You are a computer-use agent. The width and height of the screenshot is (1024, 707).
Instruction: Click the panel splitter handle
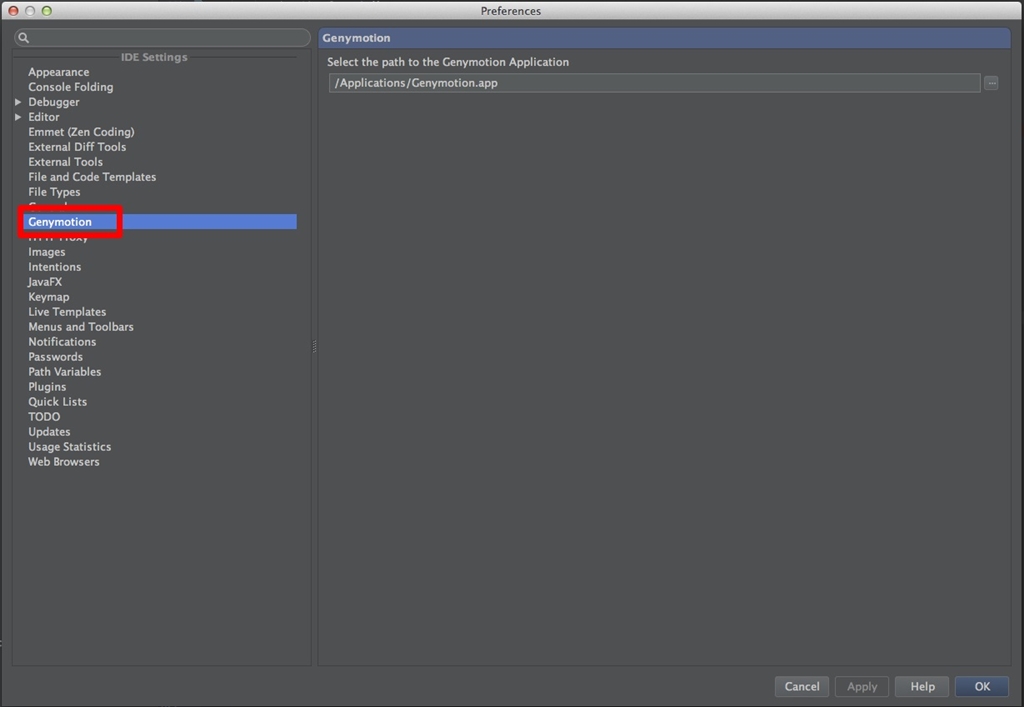pos(315,347)
